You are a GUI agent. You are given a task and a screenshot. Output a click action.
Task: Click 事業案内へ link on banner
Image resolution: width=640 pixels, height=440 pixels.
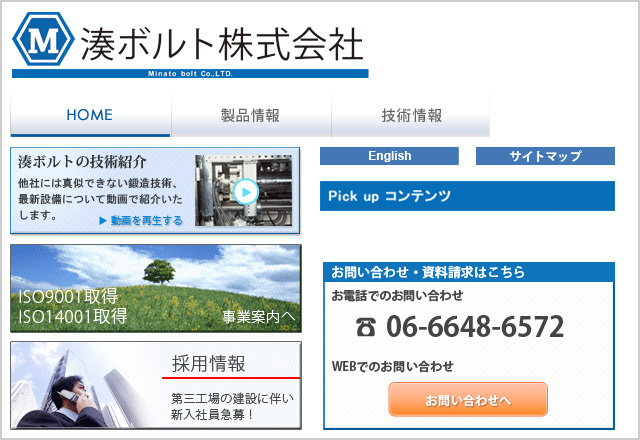258,316
